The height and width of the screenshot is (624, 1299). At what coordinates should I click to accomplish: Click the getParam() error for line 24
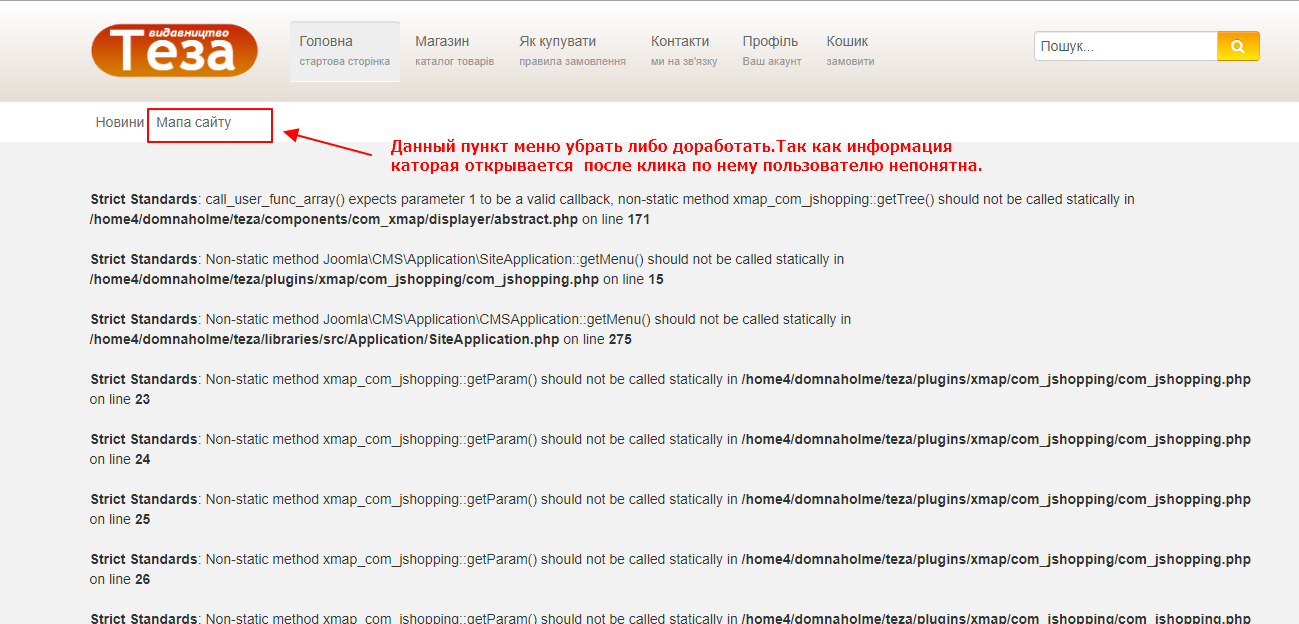point(670,449)
